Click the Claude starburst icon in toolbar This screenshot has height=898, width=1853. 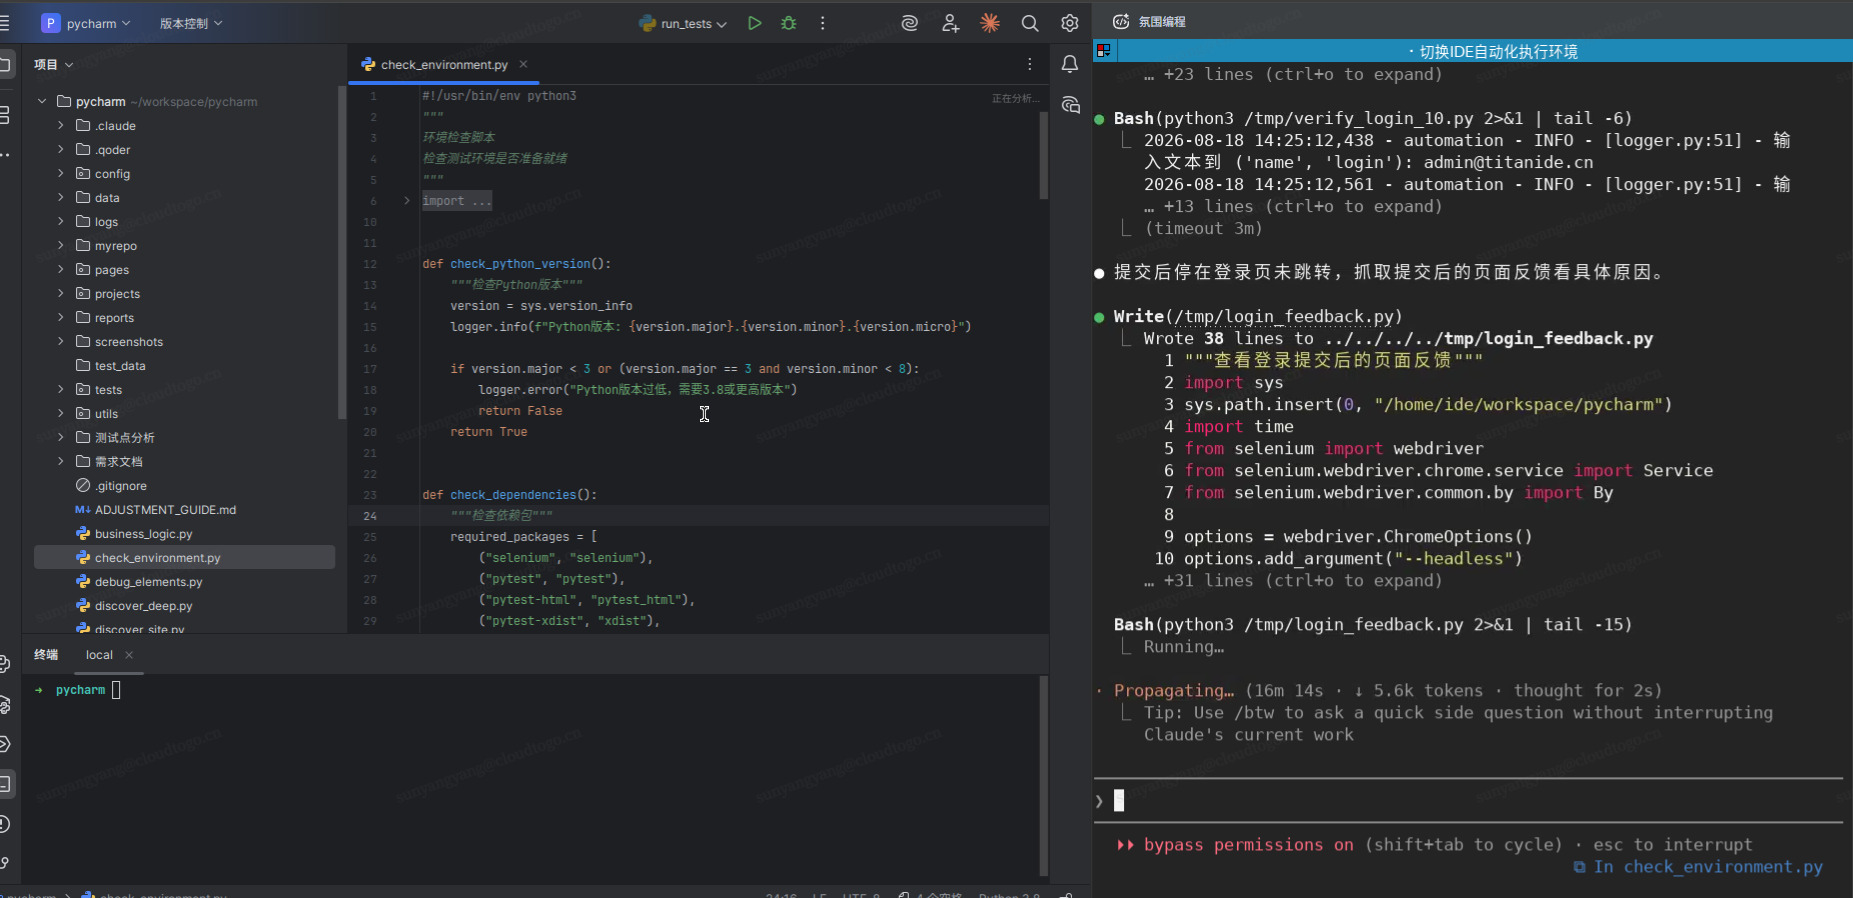pyautogui.click(x=990, y=23)
